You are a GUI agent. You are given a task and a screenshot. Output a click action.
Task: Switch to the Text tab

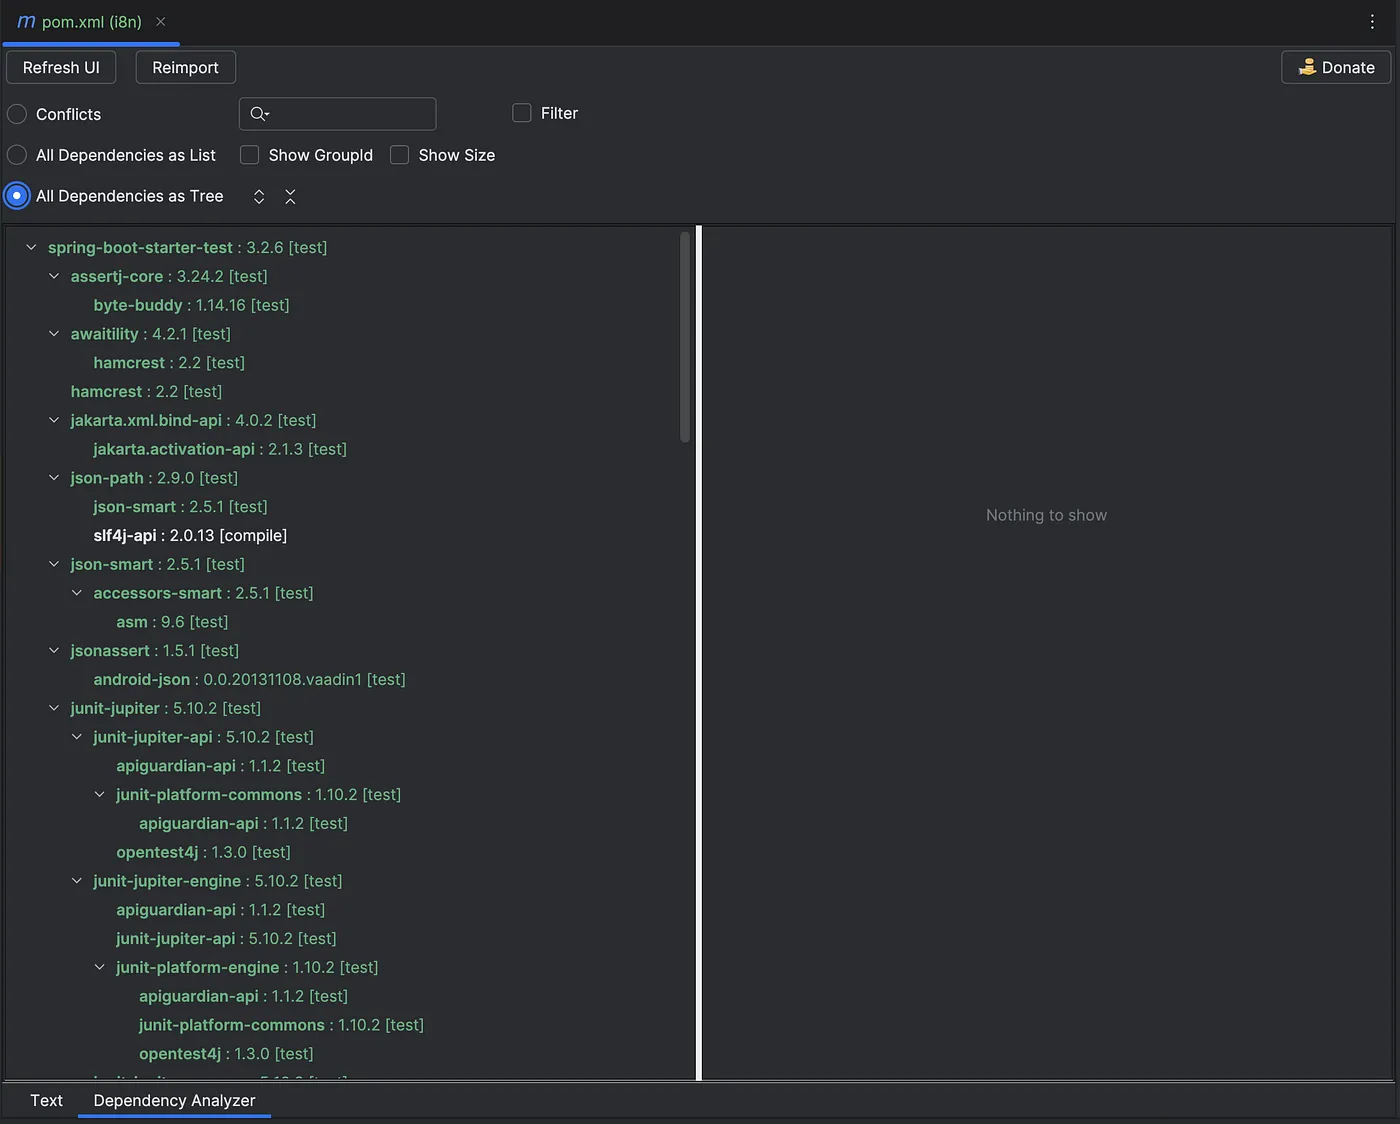(46, 1100)
